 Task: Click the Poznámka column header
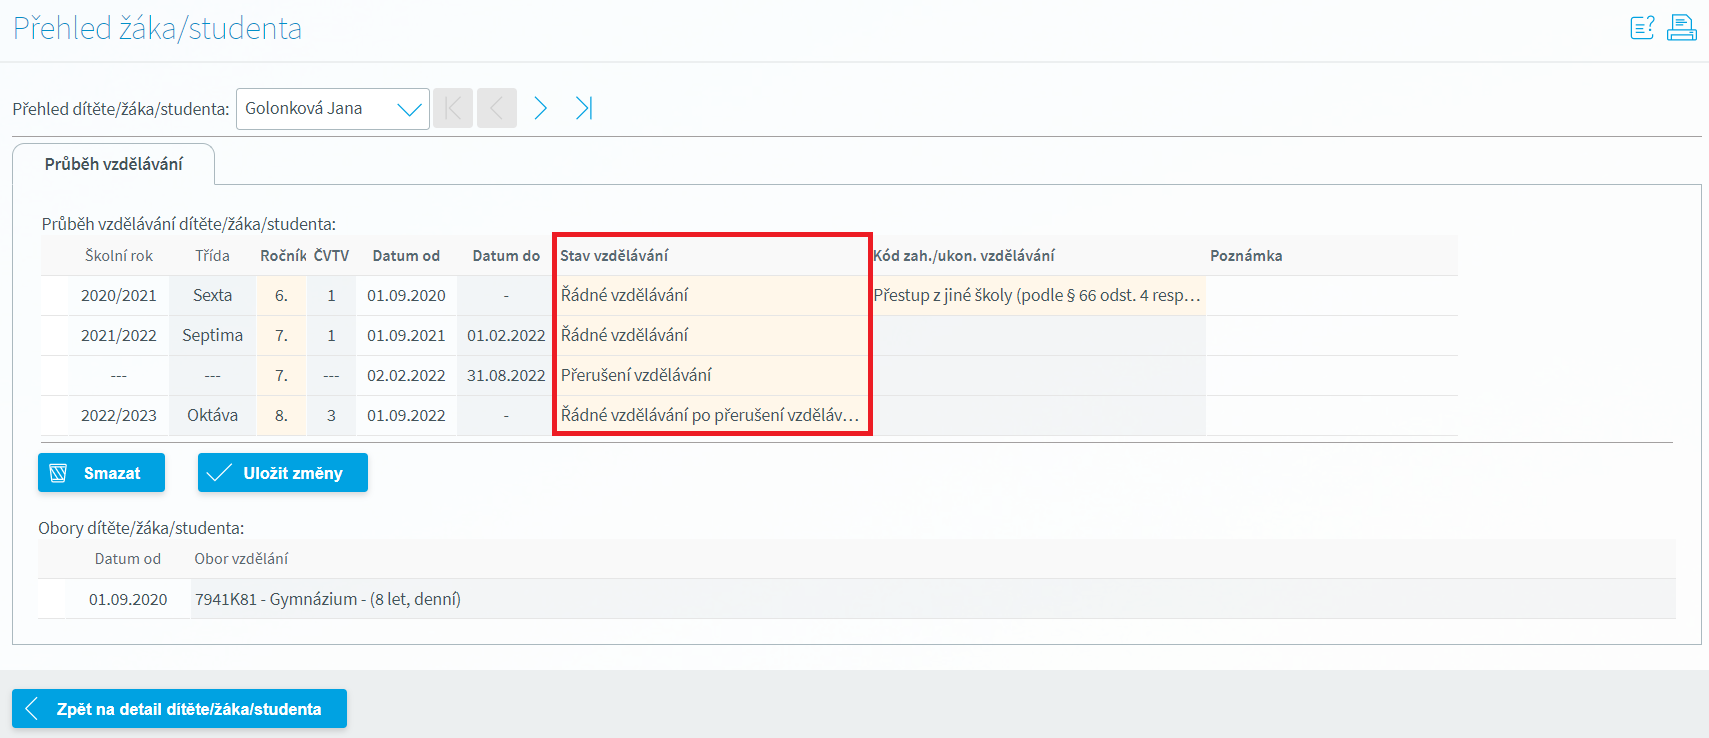point(1246,256)
